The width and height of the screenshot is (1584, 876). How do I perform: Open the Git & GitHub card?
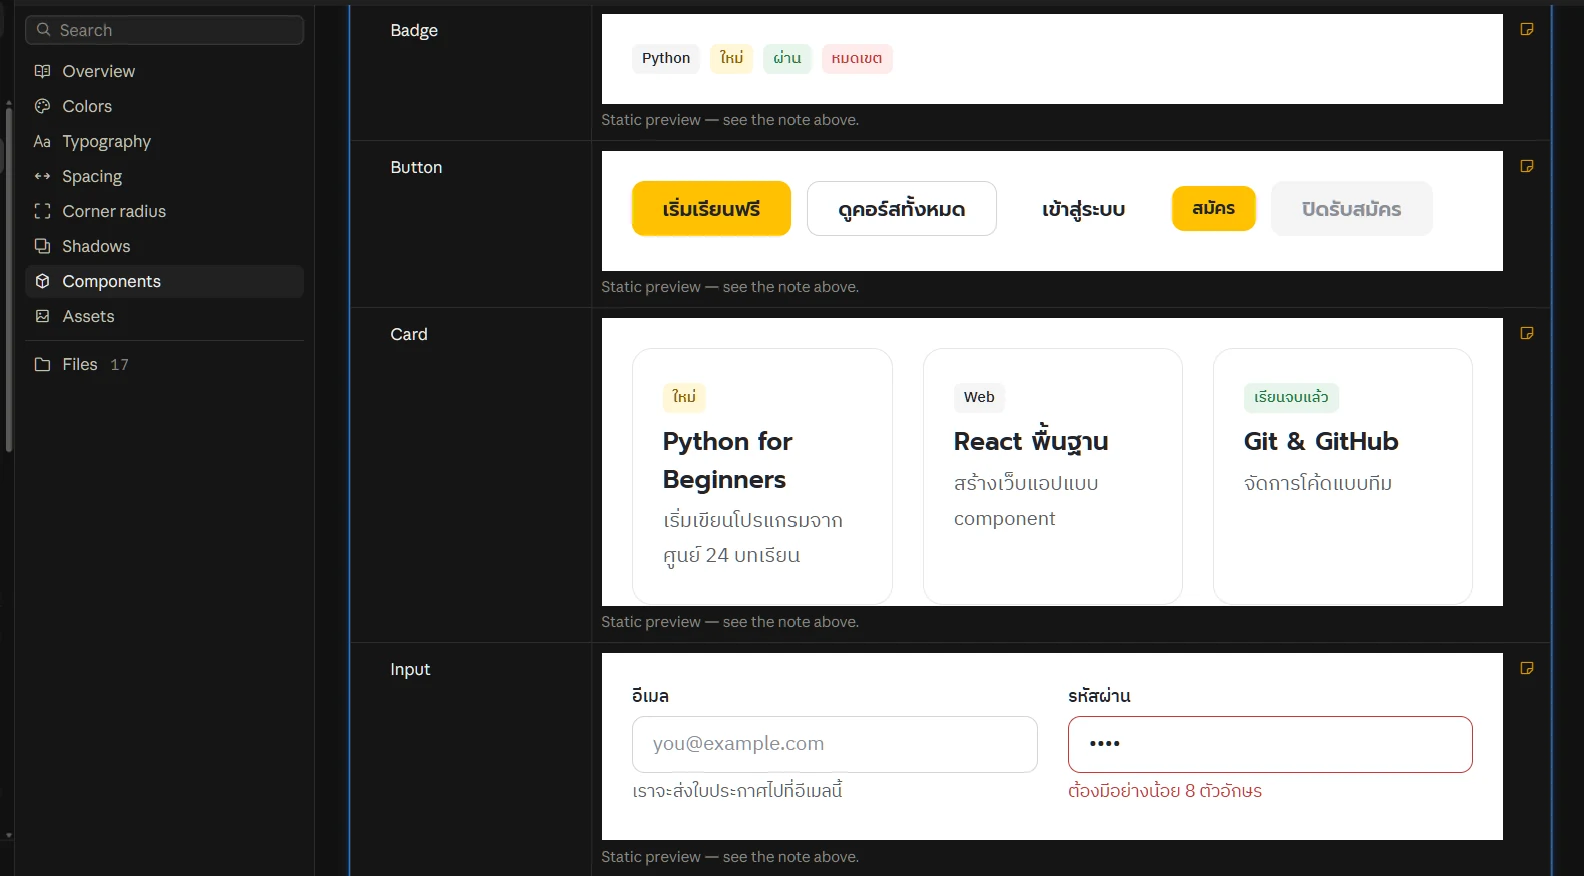point(1343,476)
